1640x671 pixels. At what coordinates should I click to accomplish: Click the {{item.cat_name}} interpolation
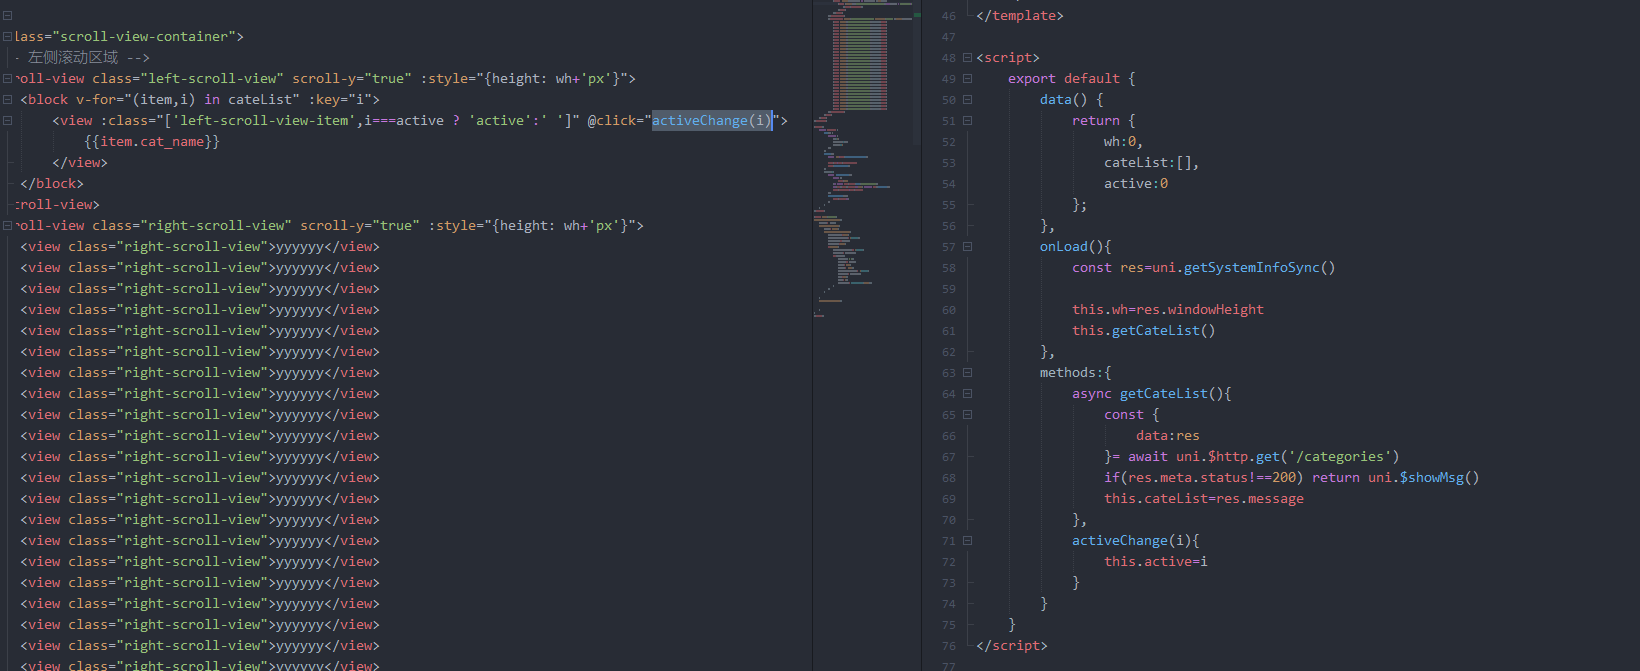(x=152, y=142)
